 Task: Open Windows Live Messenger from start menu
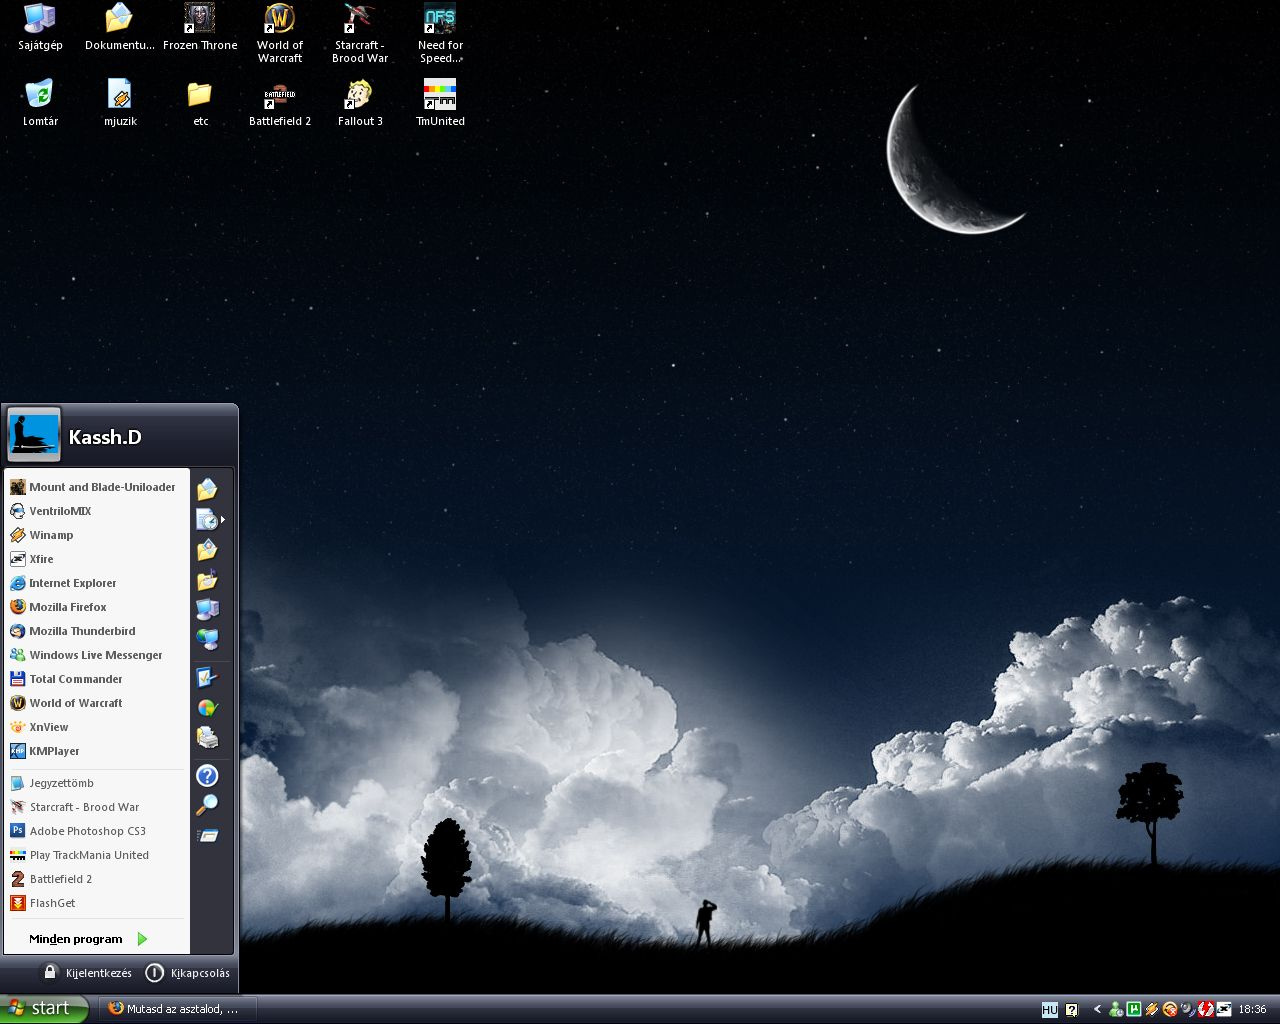[x=96, y=655]
